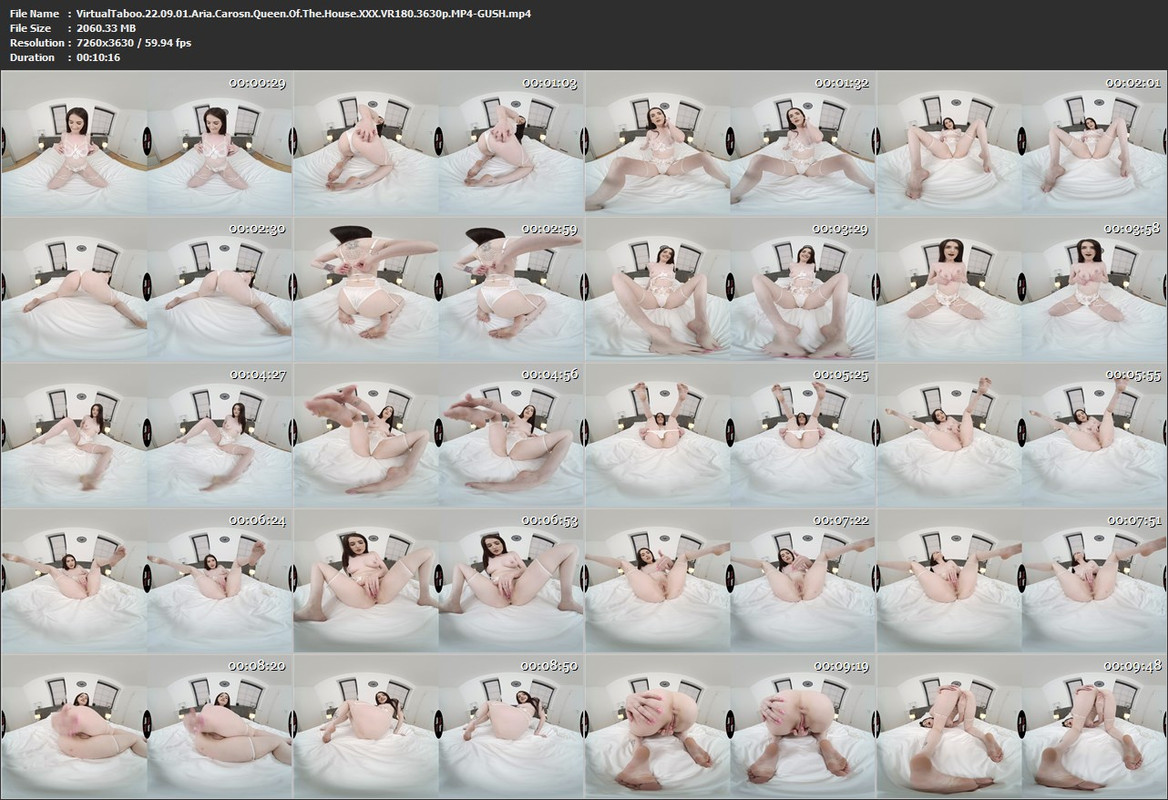Screen dimensions: 1168x800
Task: Click the file size value 2060.33 MB
Action: [x=107, y=28]
